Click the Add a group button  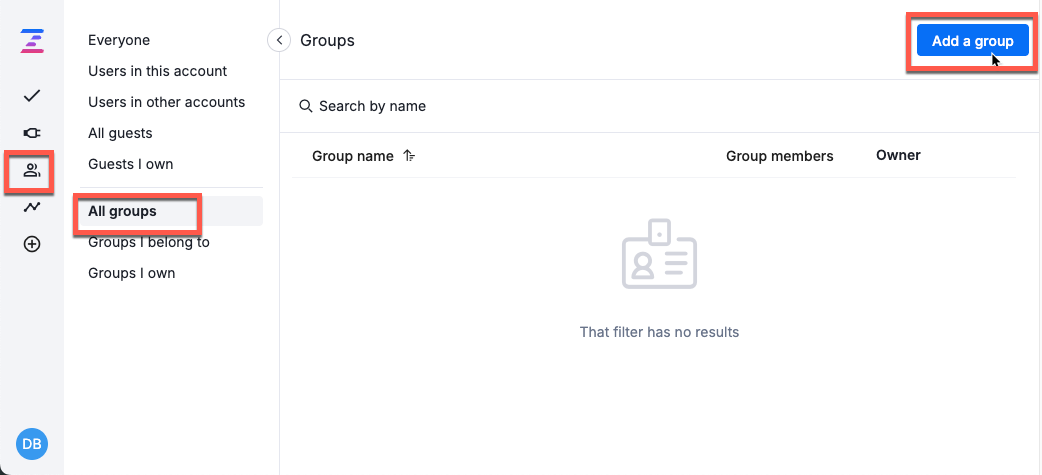972,41
